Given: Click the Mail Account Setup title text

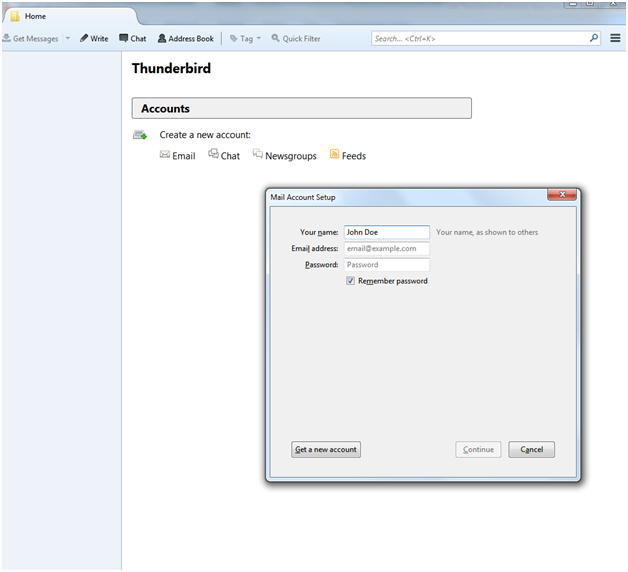Looking at the screenshot, I should (x=303, y=197).
